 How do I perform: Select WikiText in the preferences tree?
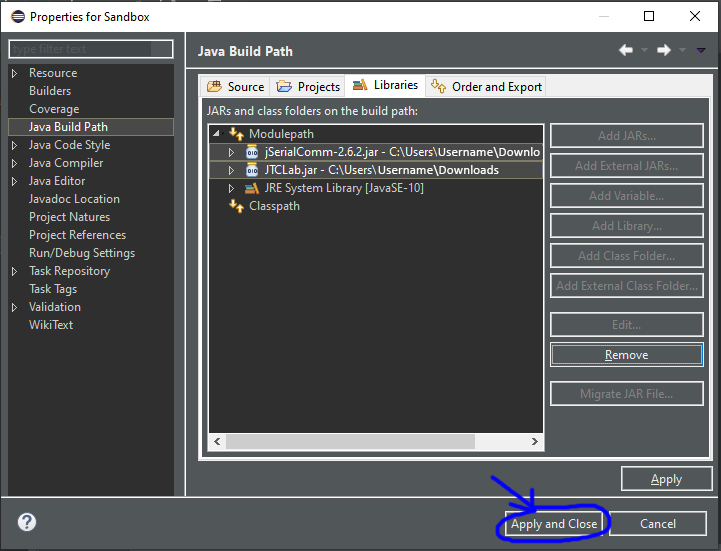coord(51,325)
